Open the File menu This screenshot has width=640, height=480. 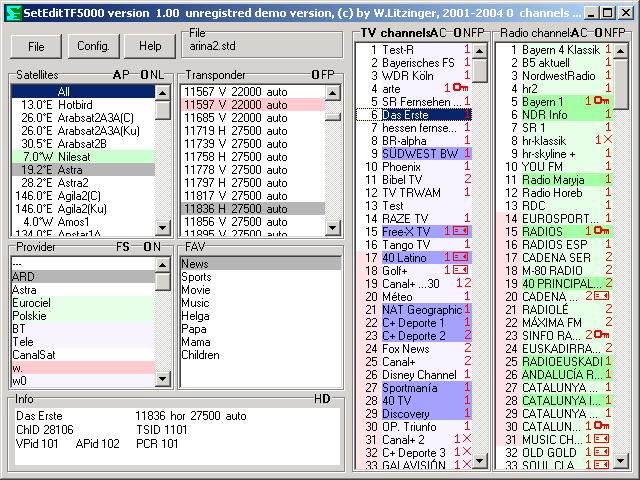click(x=36, y=46)
